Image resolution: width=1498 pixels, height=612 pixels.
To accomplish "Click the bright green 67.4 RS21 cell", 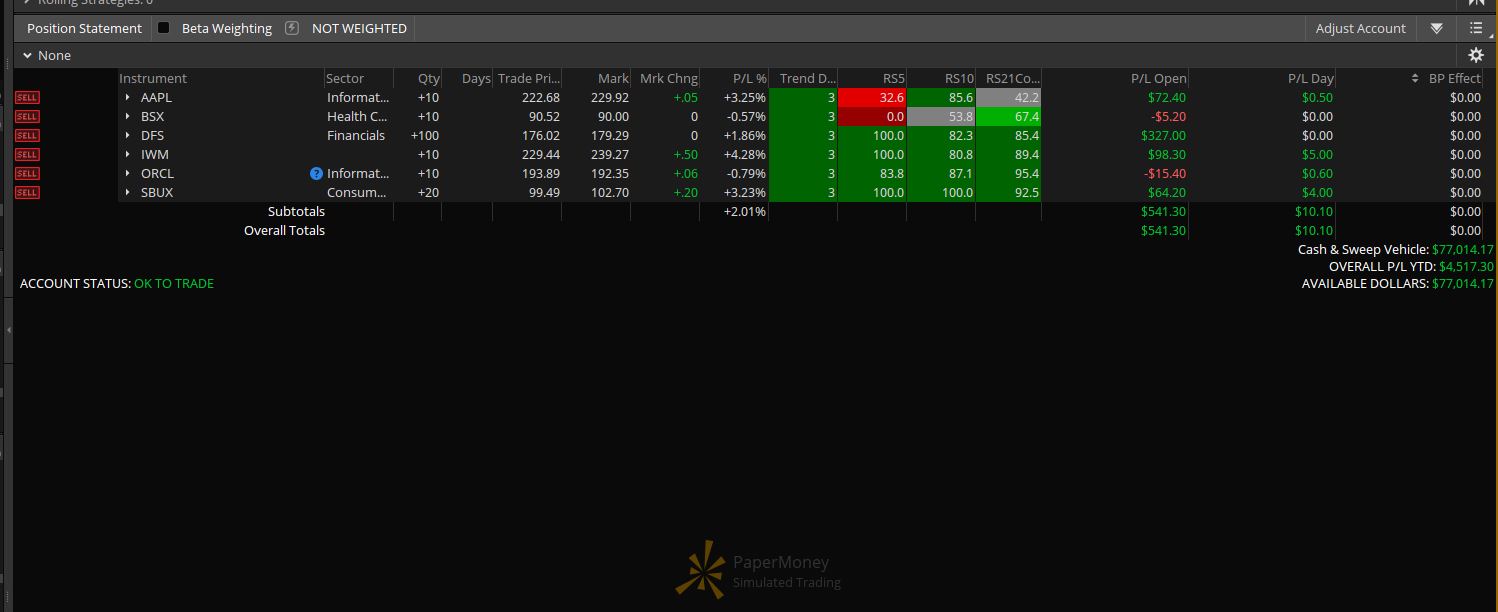I will [x=1008, y=117].
